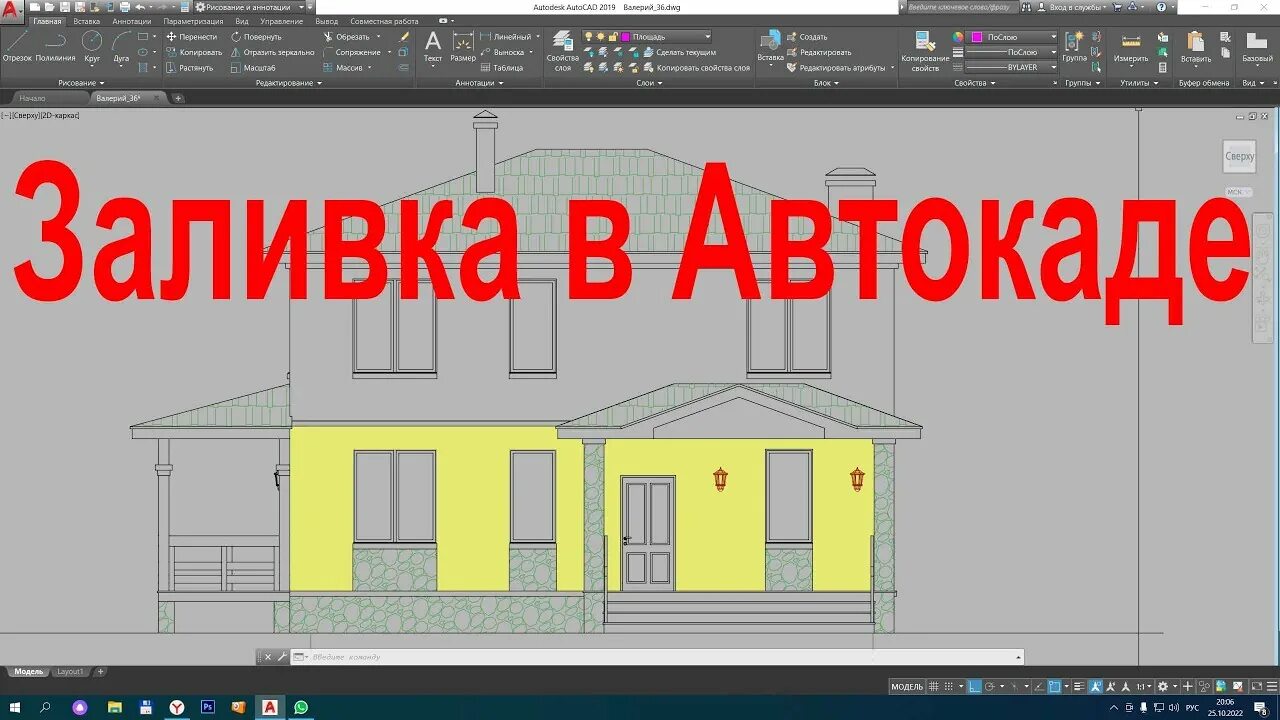Pick the magenta color swatch in Свойства panel

[976, 37]
